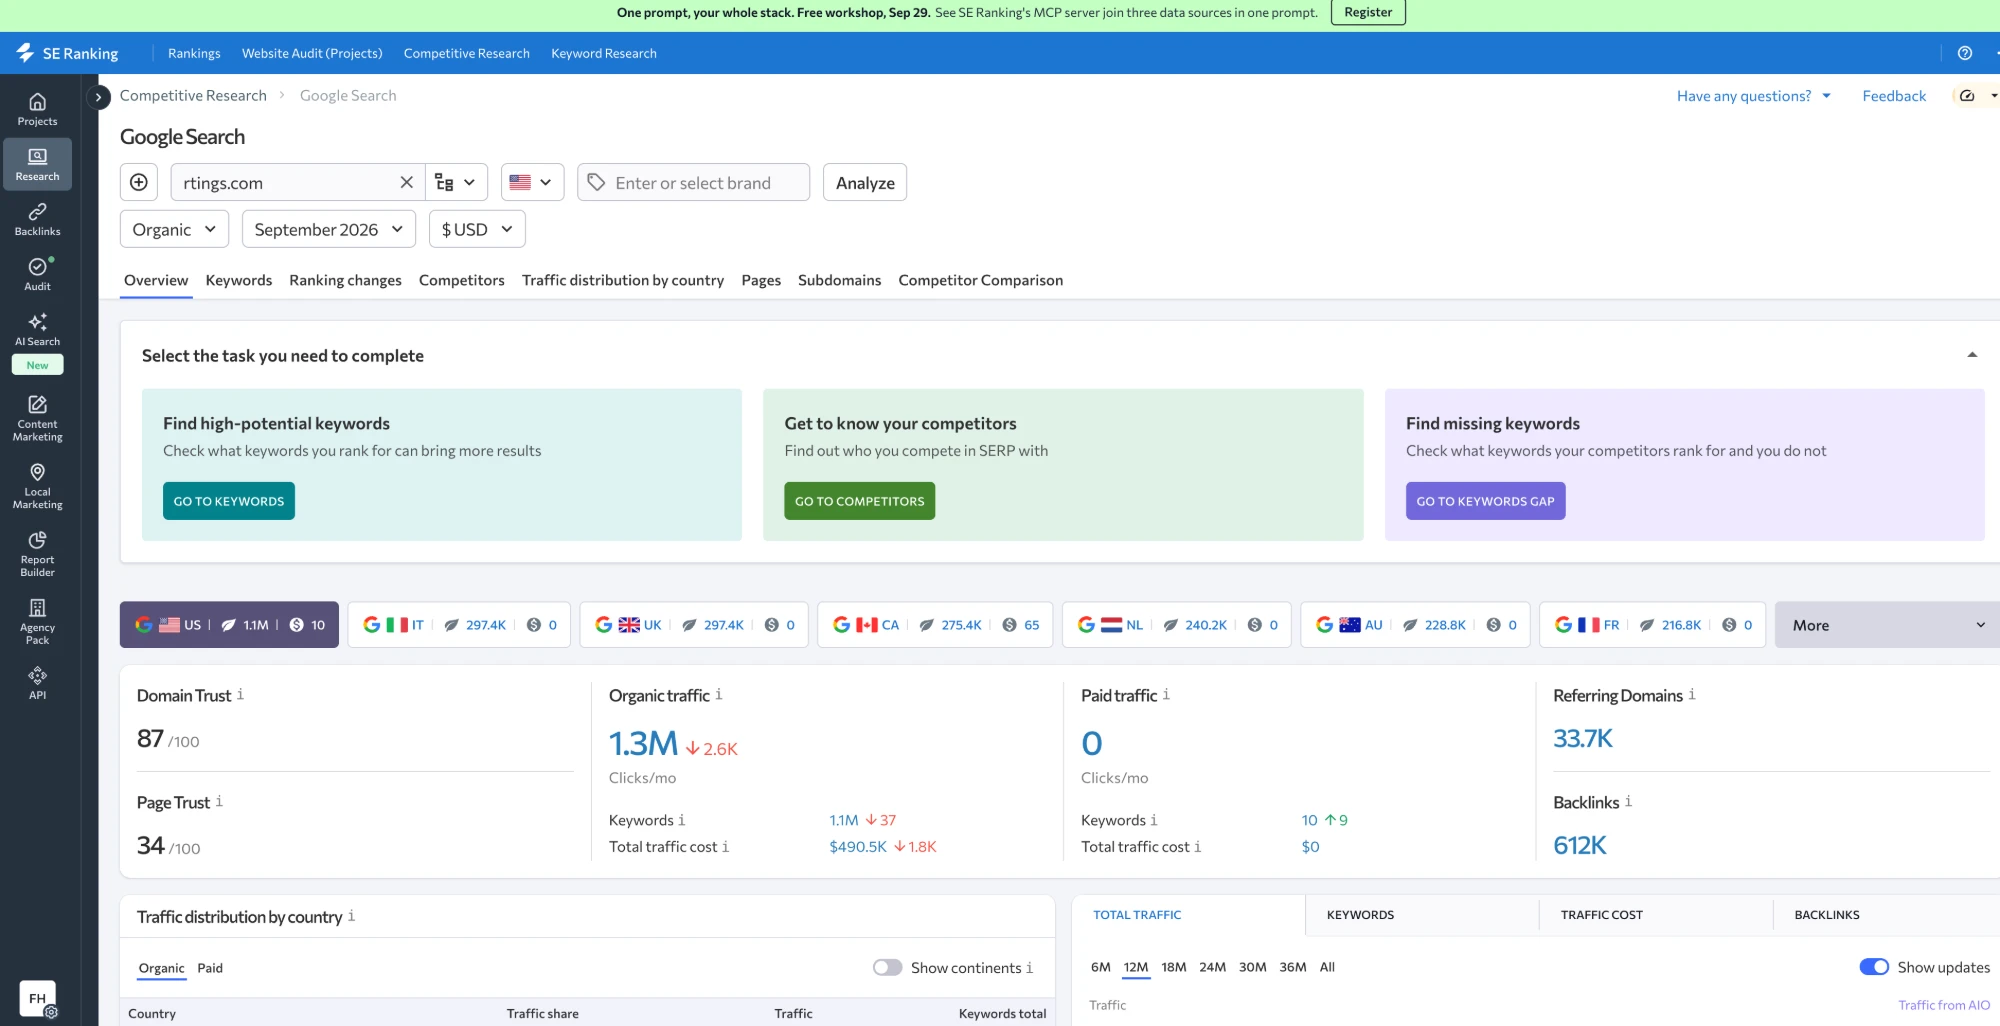The width and height of the screenshot is (2000, 1026).
Task: Open Traffic distribution by country tab
Action: 623,280
